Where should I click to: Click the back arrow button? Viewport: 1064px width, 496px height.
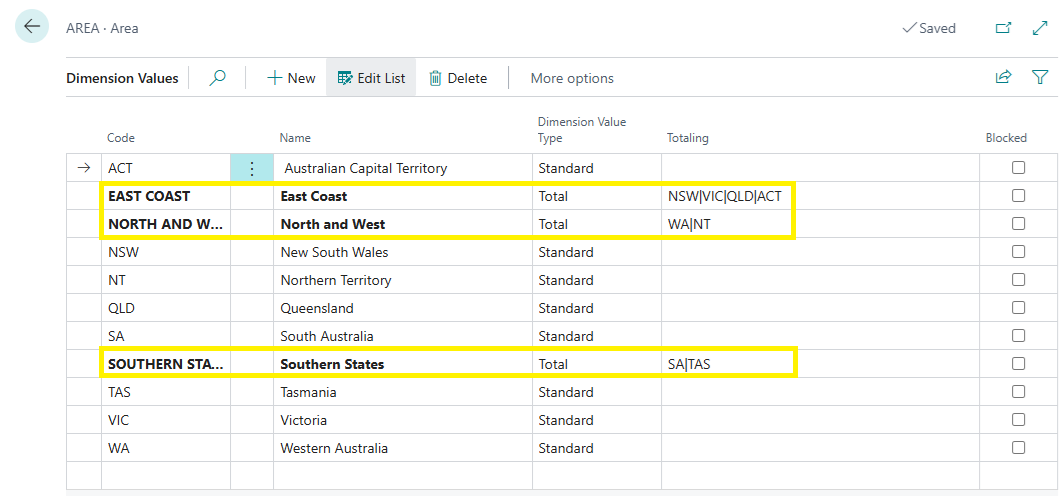pyautogui.click(x=32, y=27)
